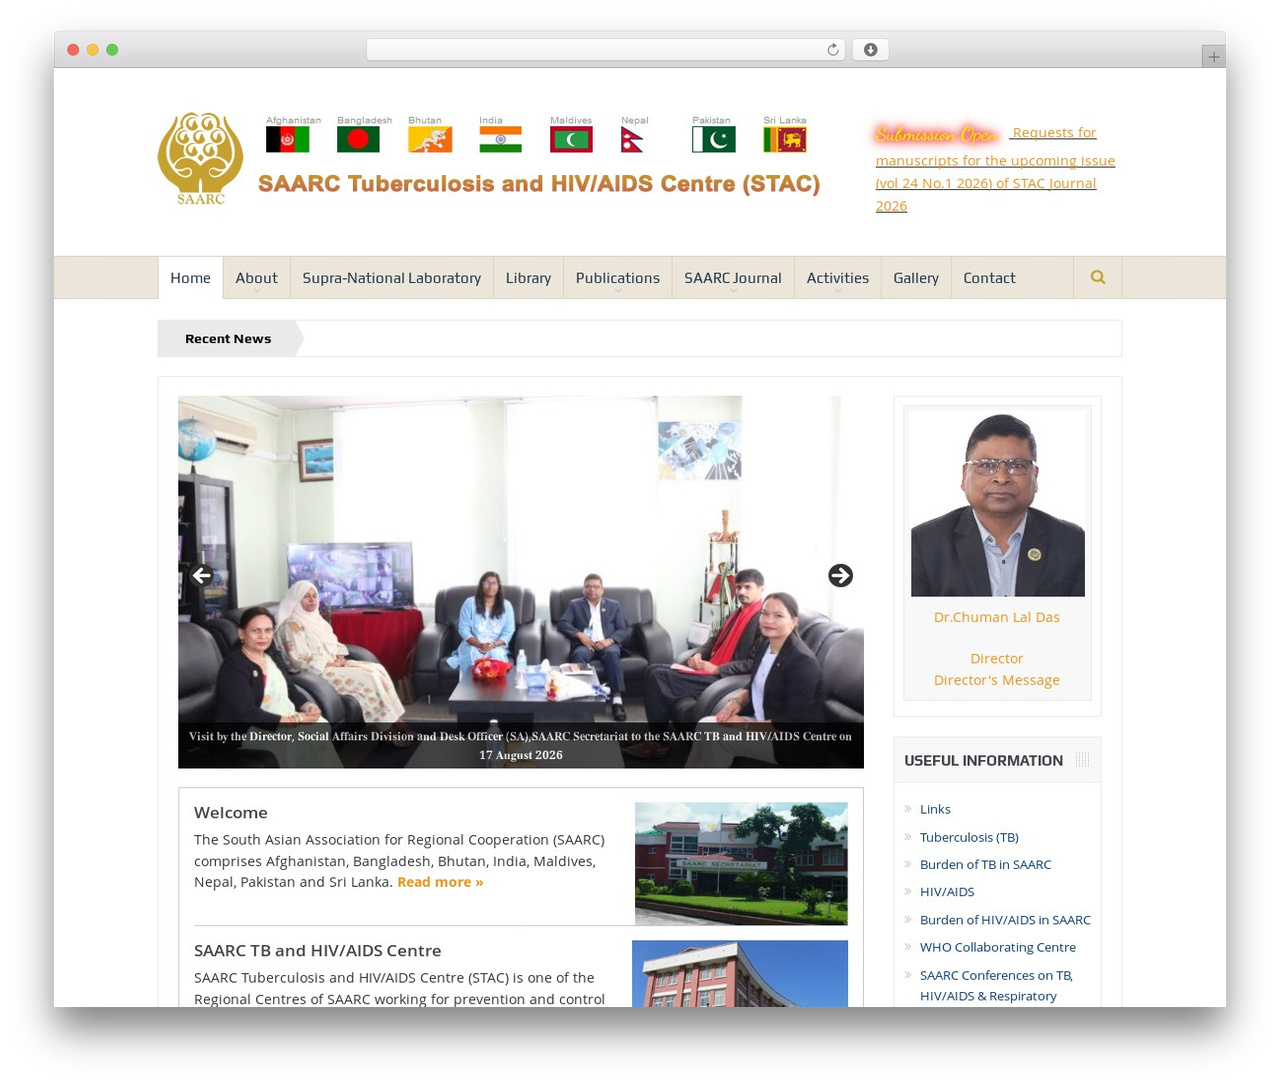The width and height of the screenshot is (1280, 1084).
Task: Click the slide caption about the visit
Action: tap(520, 745)
